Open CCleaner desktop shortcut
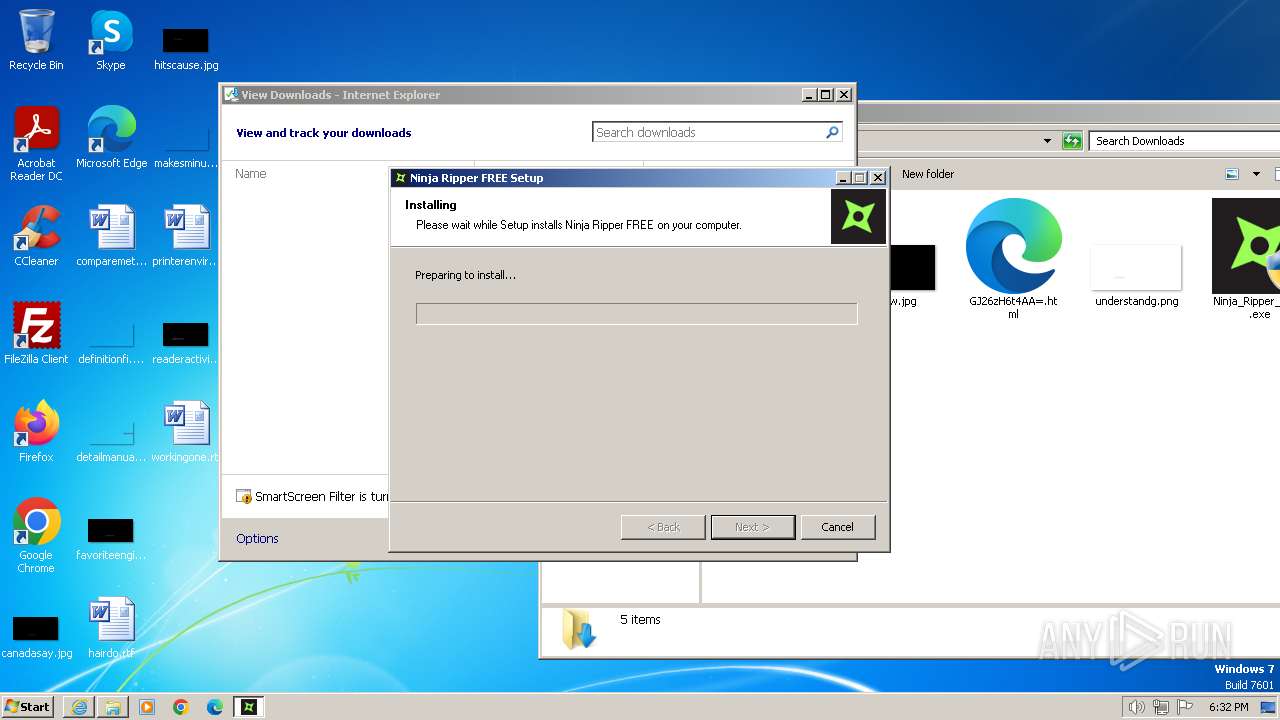Viewport: 1280px width, 720px height. 36,236
